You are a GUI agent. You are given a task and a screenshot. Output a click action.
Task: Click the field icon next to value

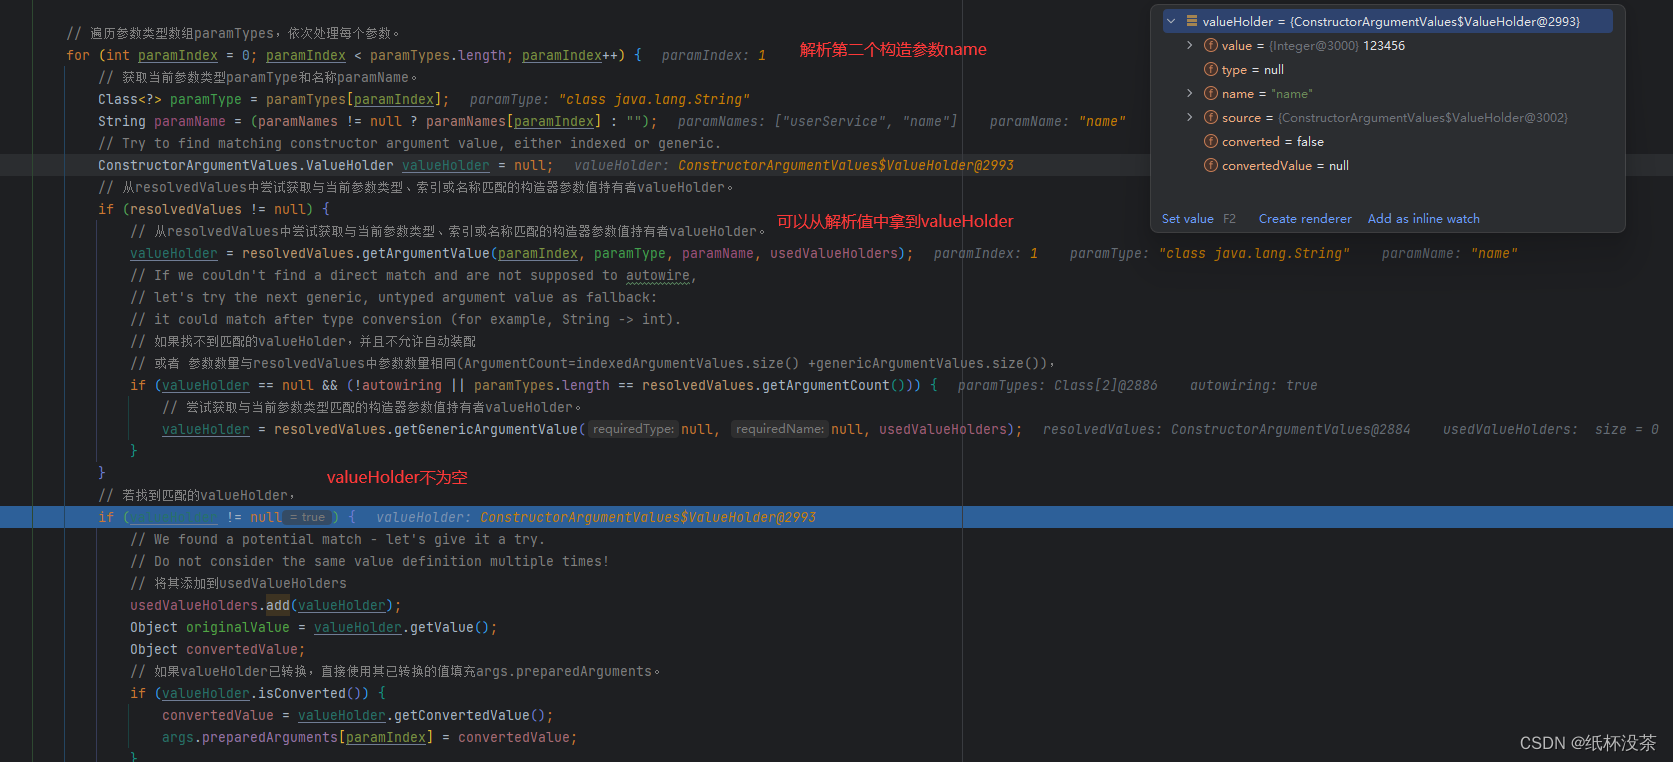click(x=1211, y=45)
